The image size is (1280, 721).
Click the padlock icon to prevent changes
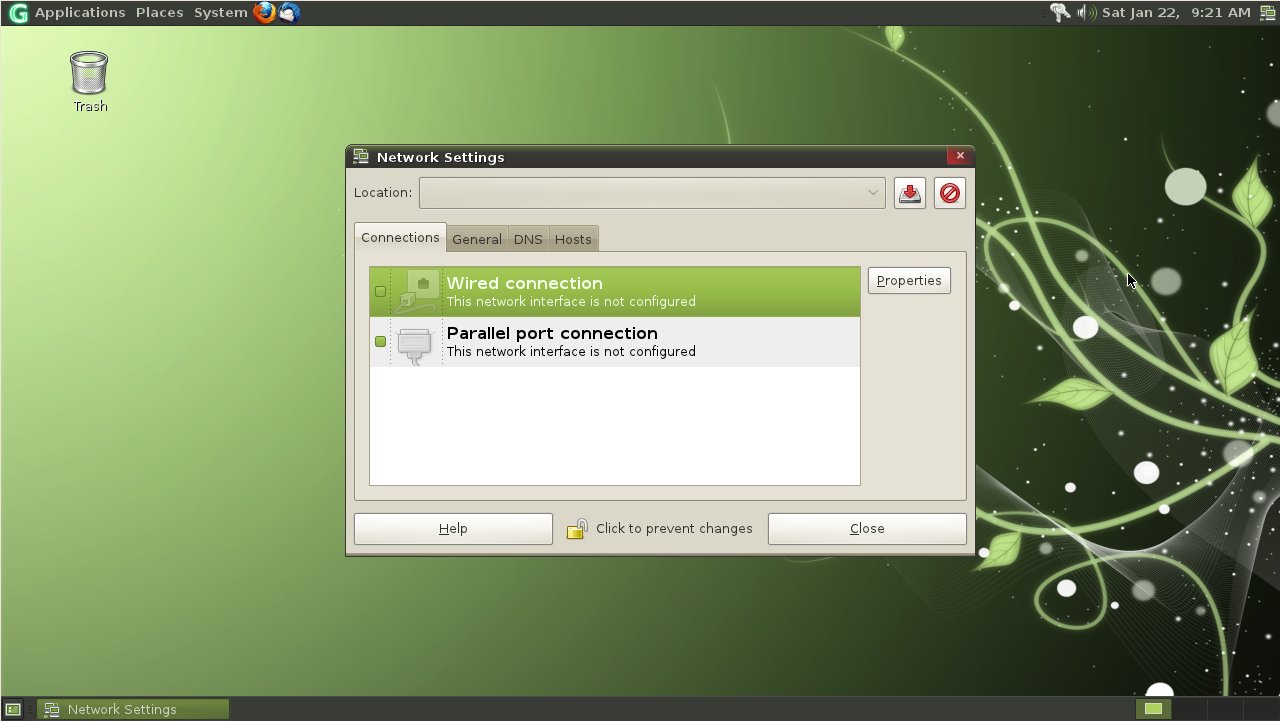tap(577, 529)
